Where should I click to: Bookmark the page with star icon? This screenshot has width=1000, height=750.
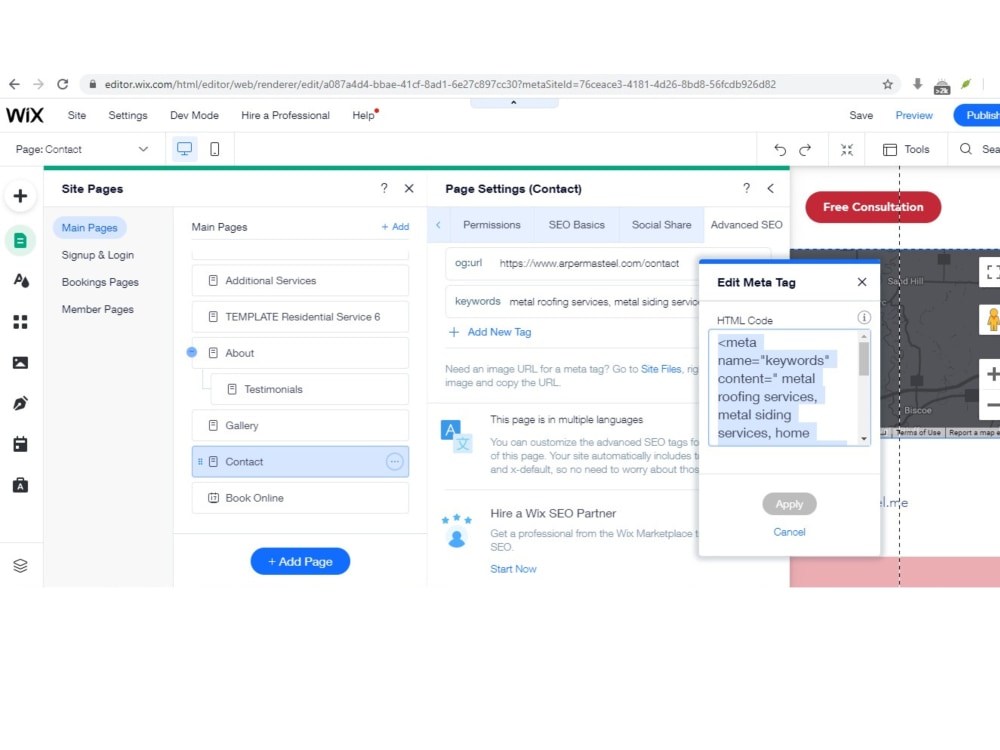pyautogui.click(x=888, y=84)
